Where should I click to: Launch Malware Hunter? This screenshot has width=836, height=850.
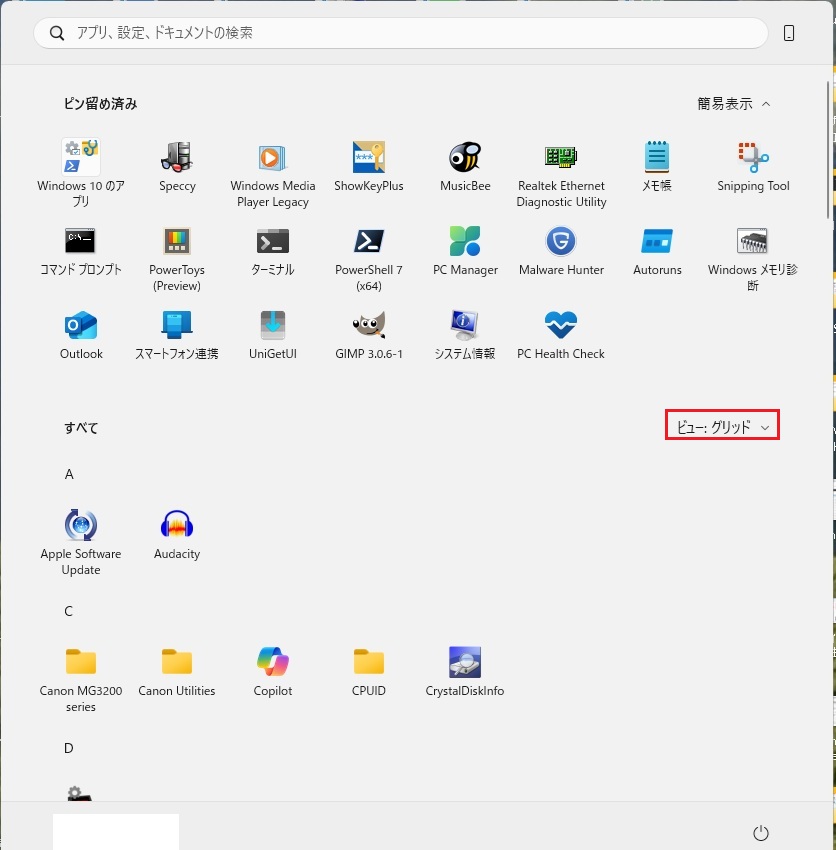pos(561,250)
